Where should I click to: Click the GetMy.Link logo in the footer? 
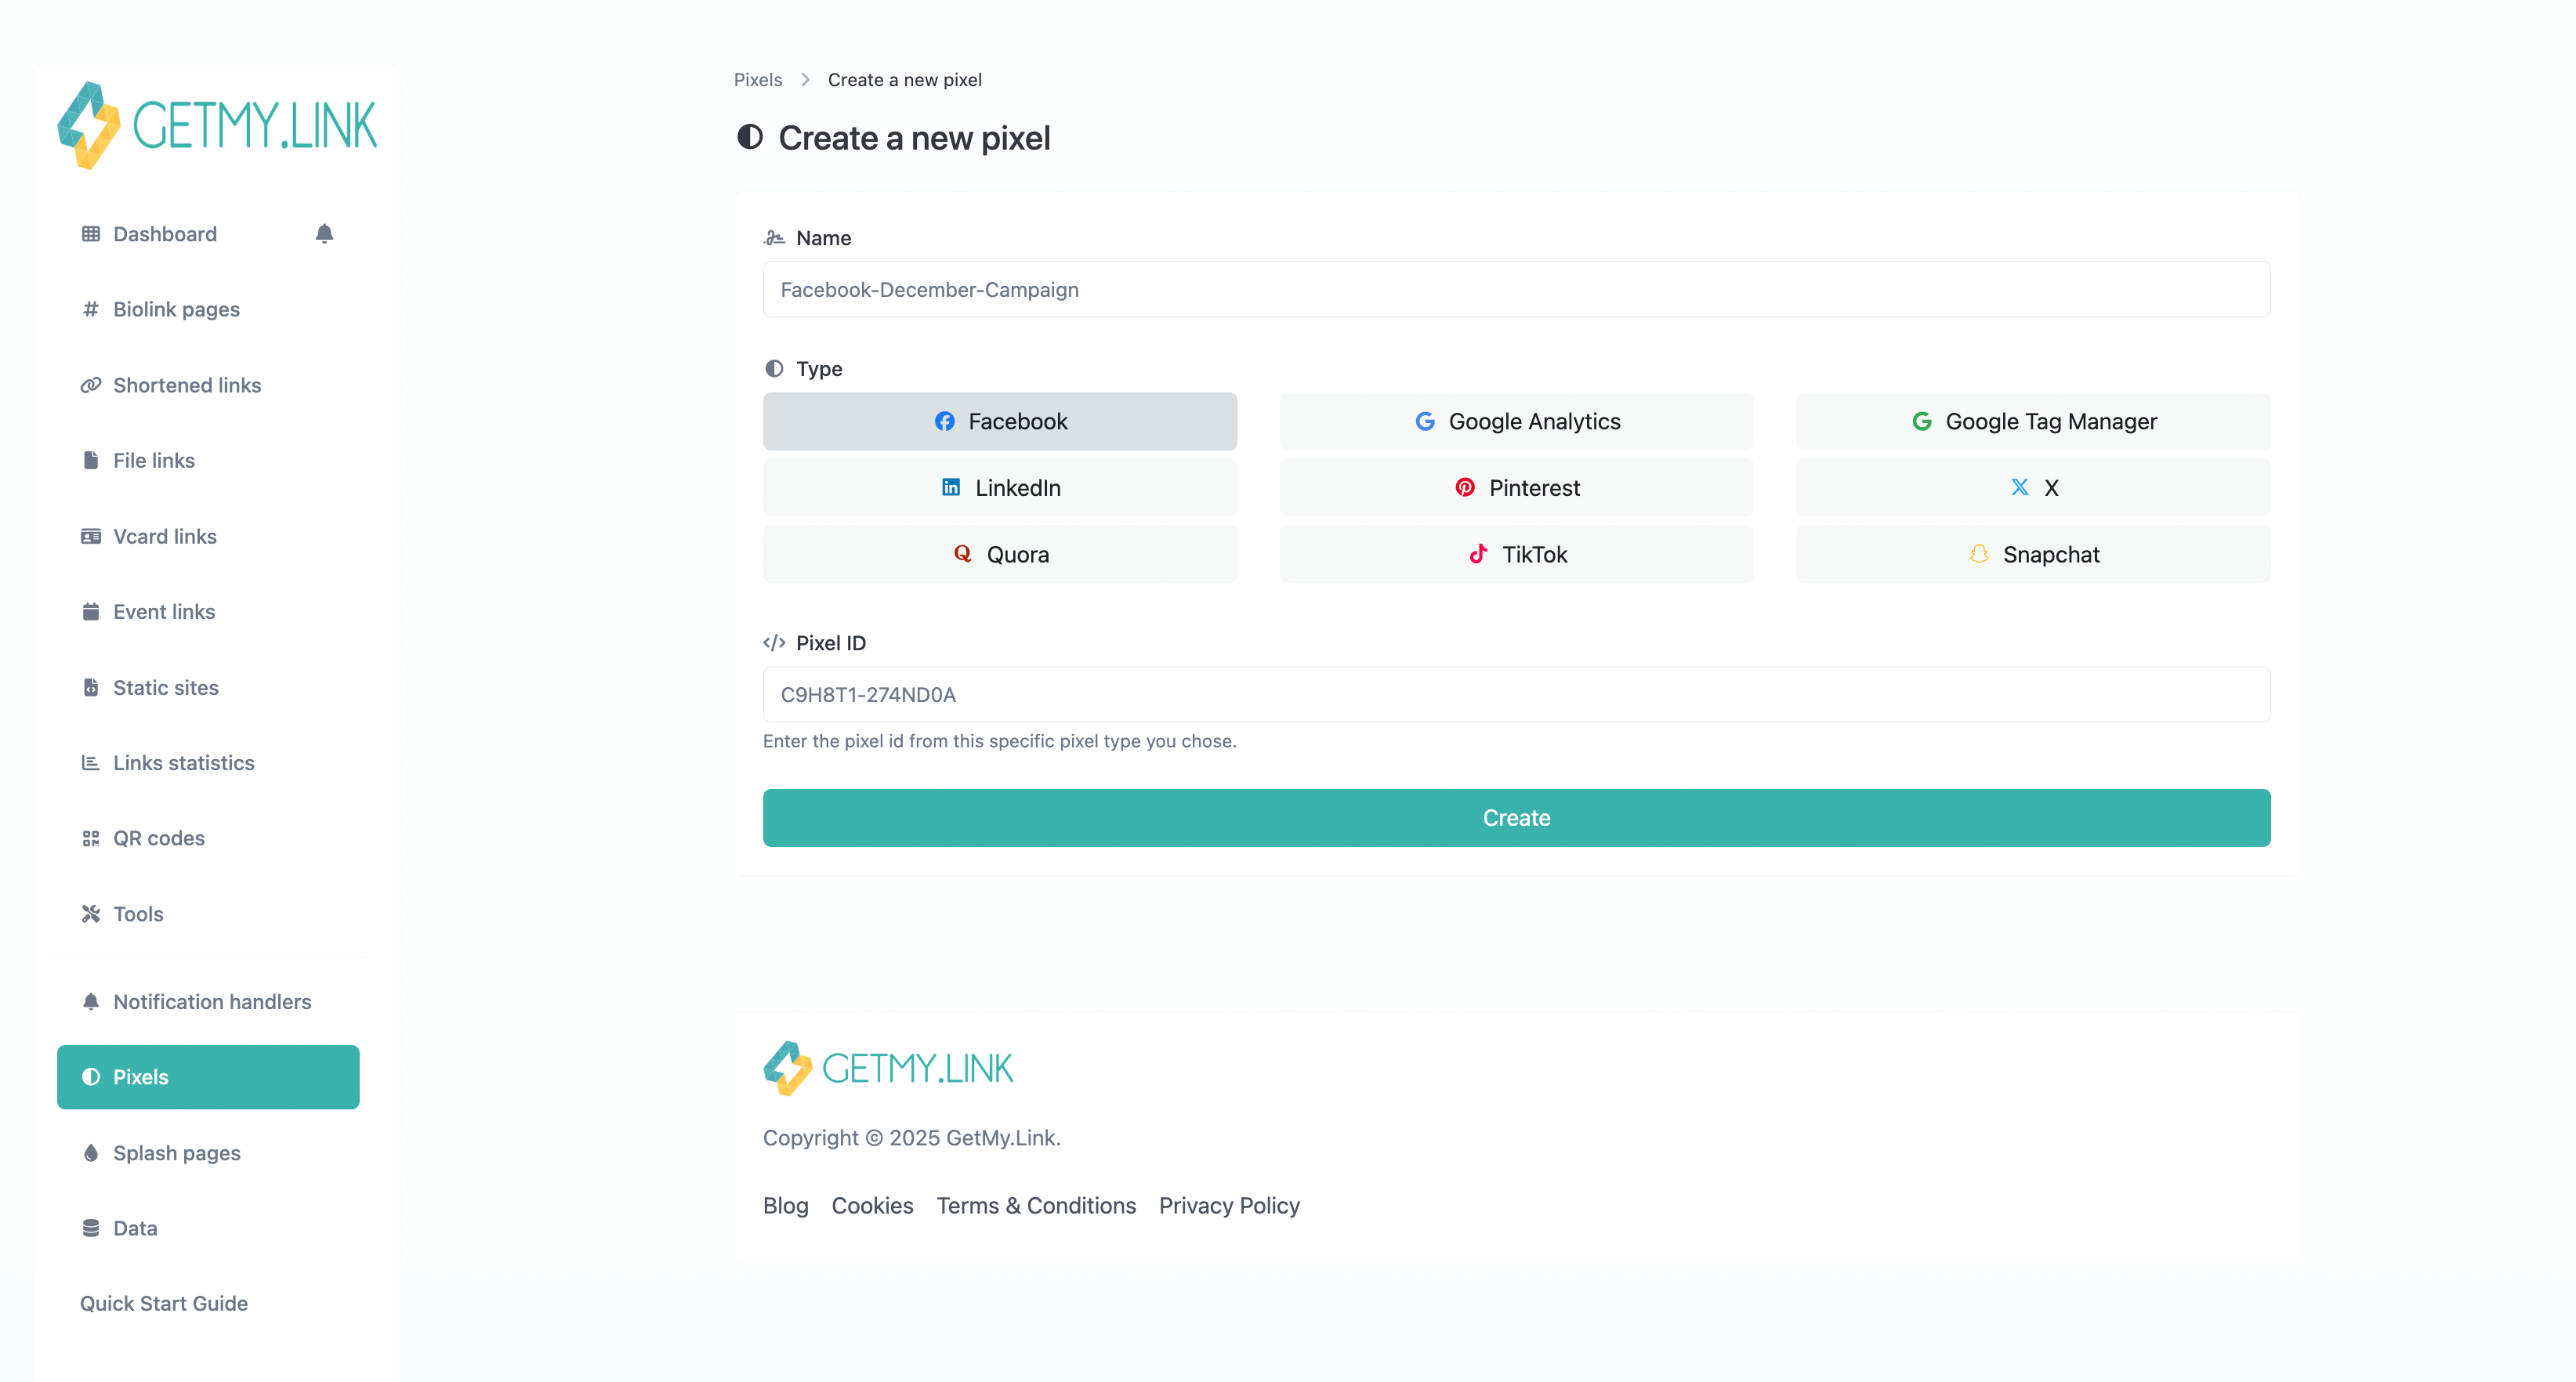point(888,1068)
